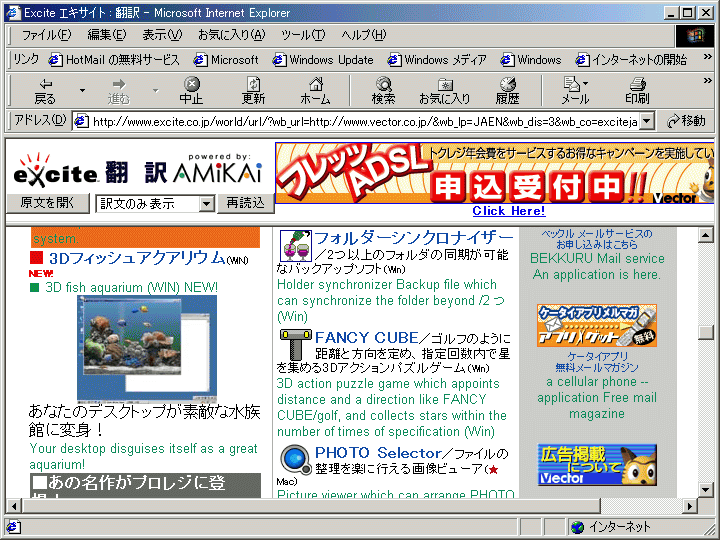Open 3Dフィッシュアクアリウム link

pyautogui.click(x=137, y=259)
